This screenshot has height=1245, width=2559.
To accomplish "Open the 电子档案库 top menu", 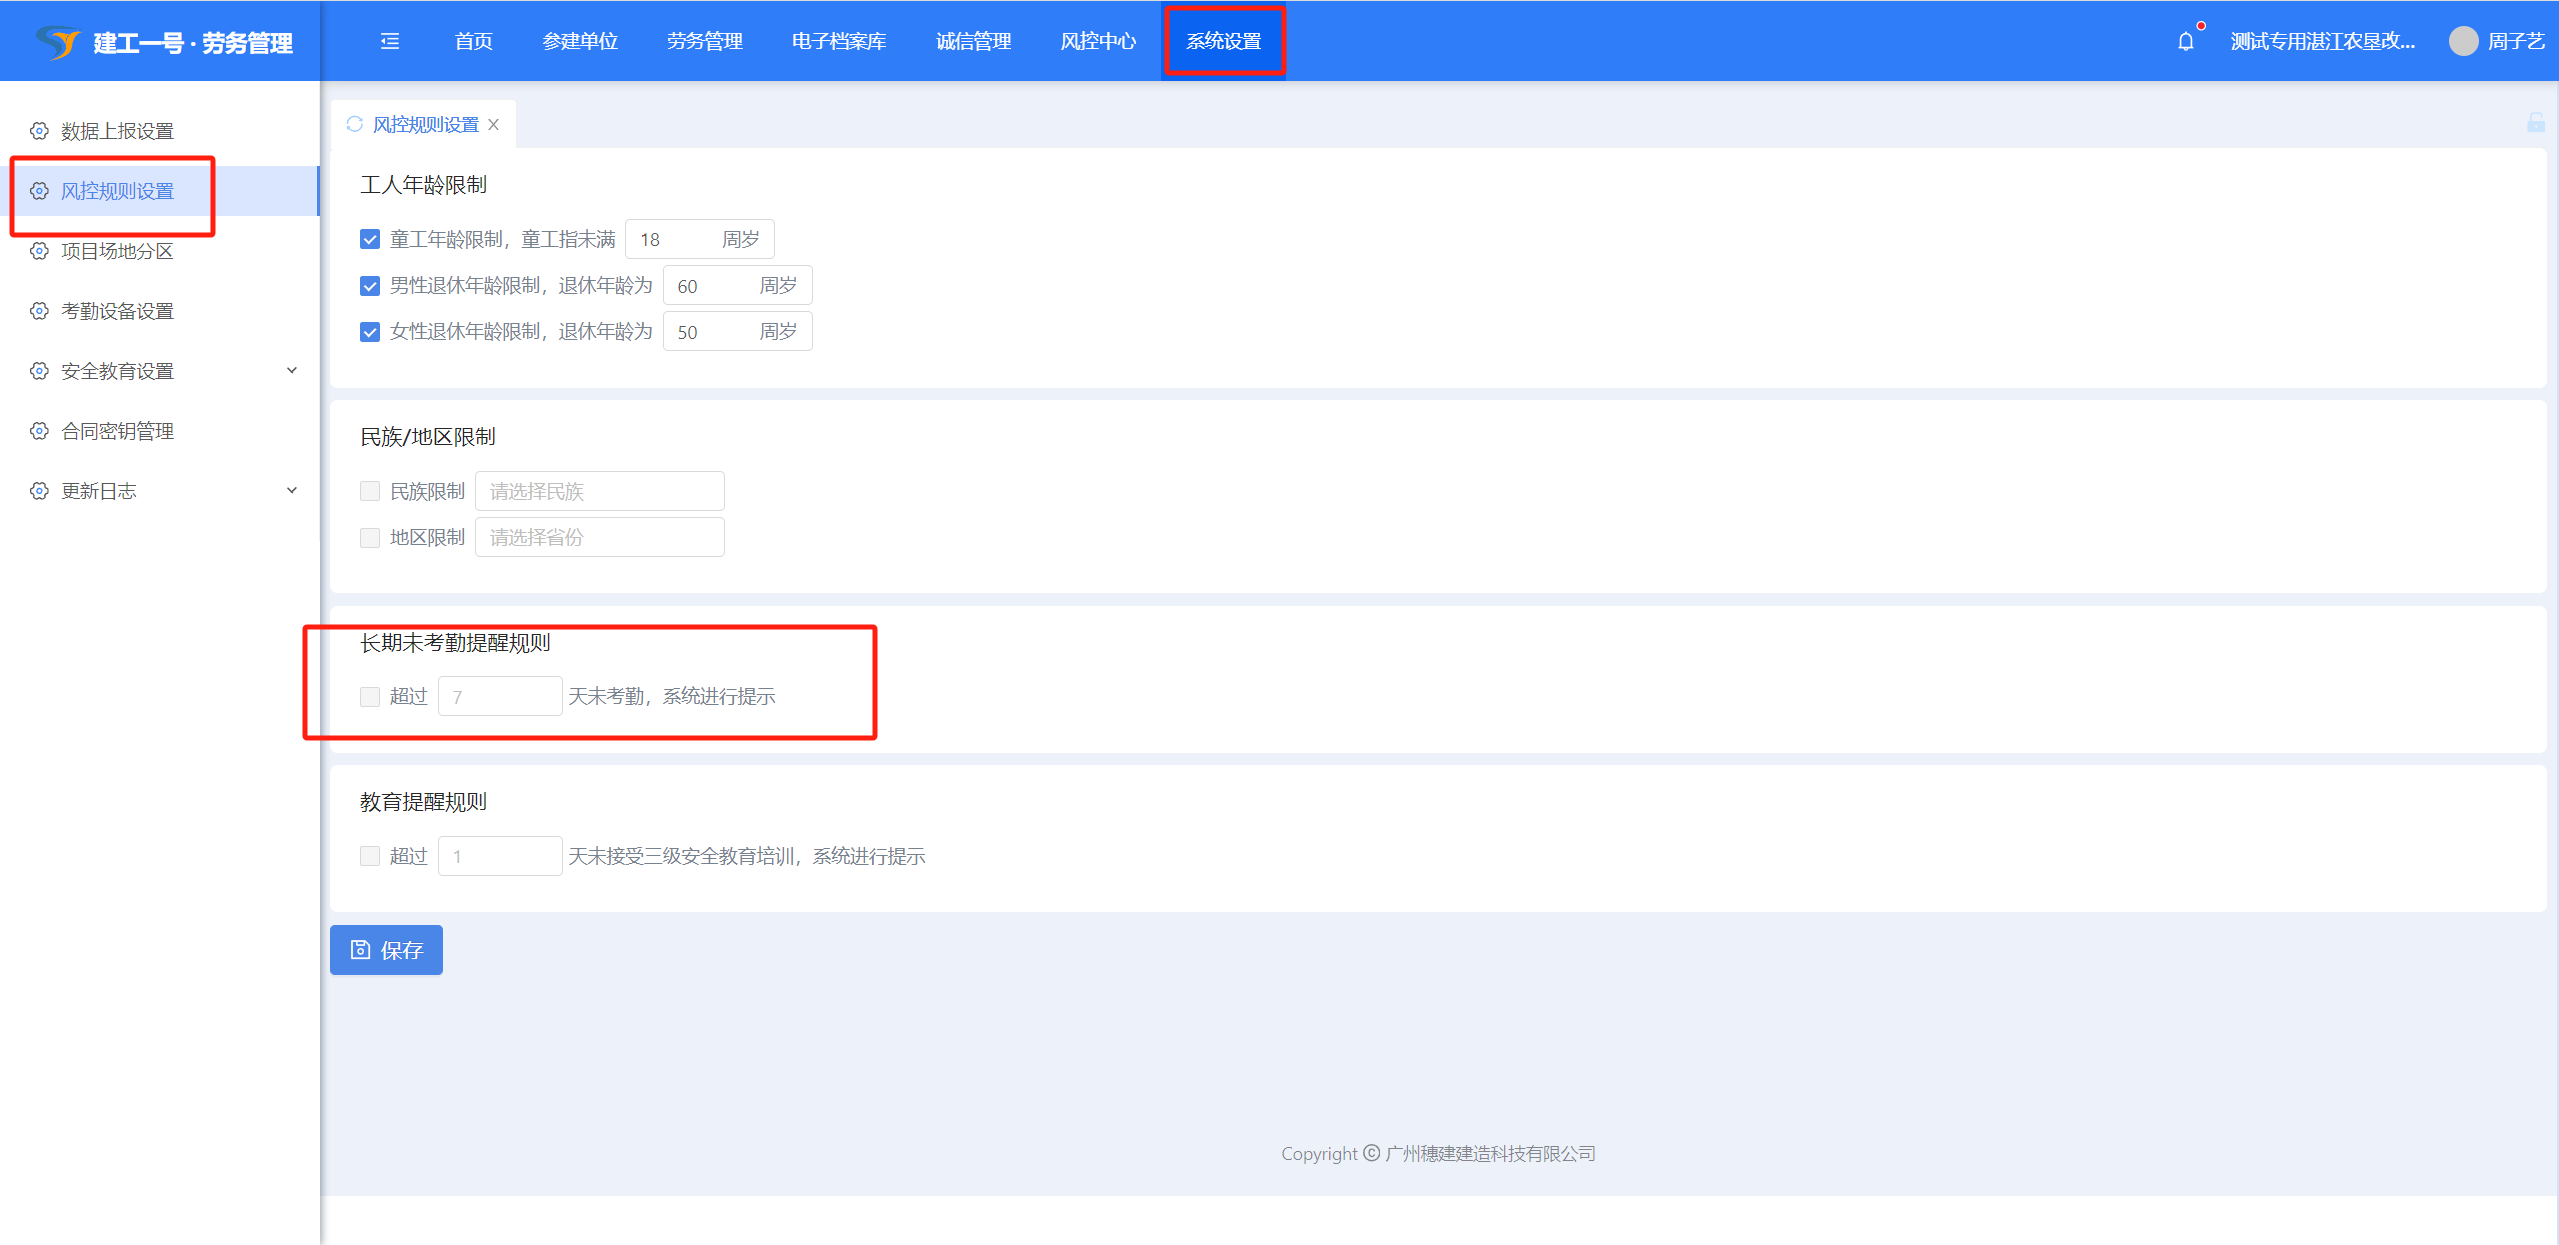I will click(839, 41).
